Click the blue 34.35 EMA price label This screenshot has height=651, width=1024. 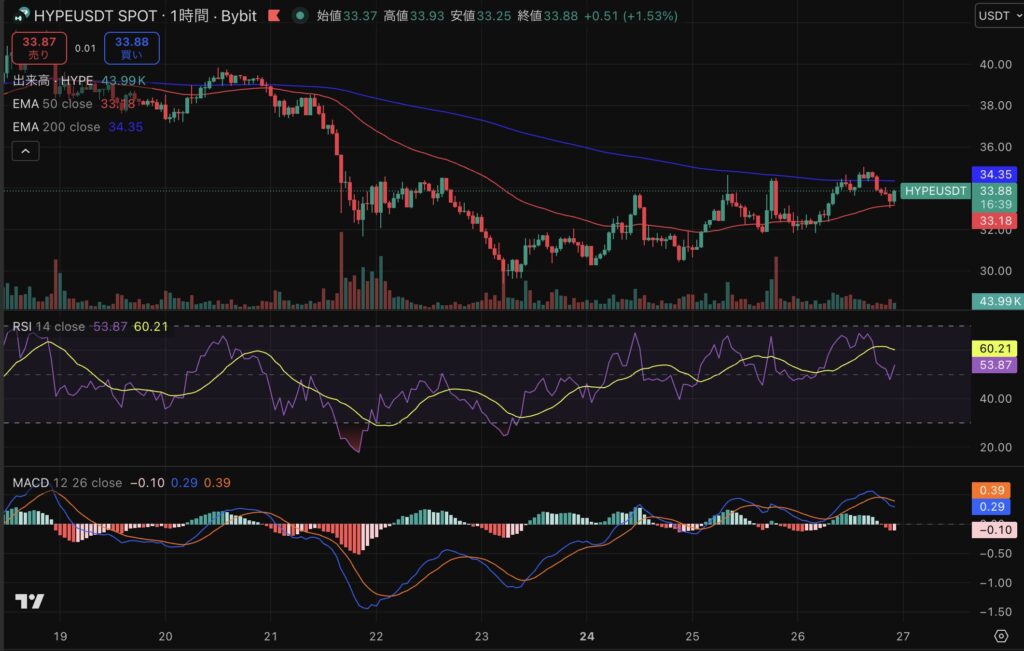pyautogui.click(x=996, y=174)
